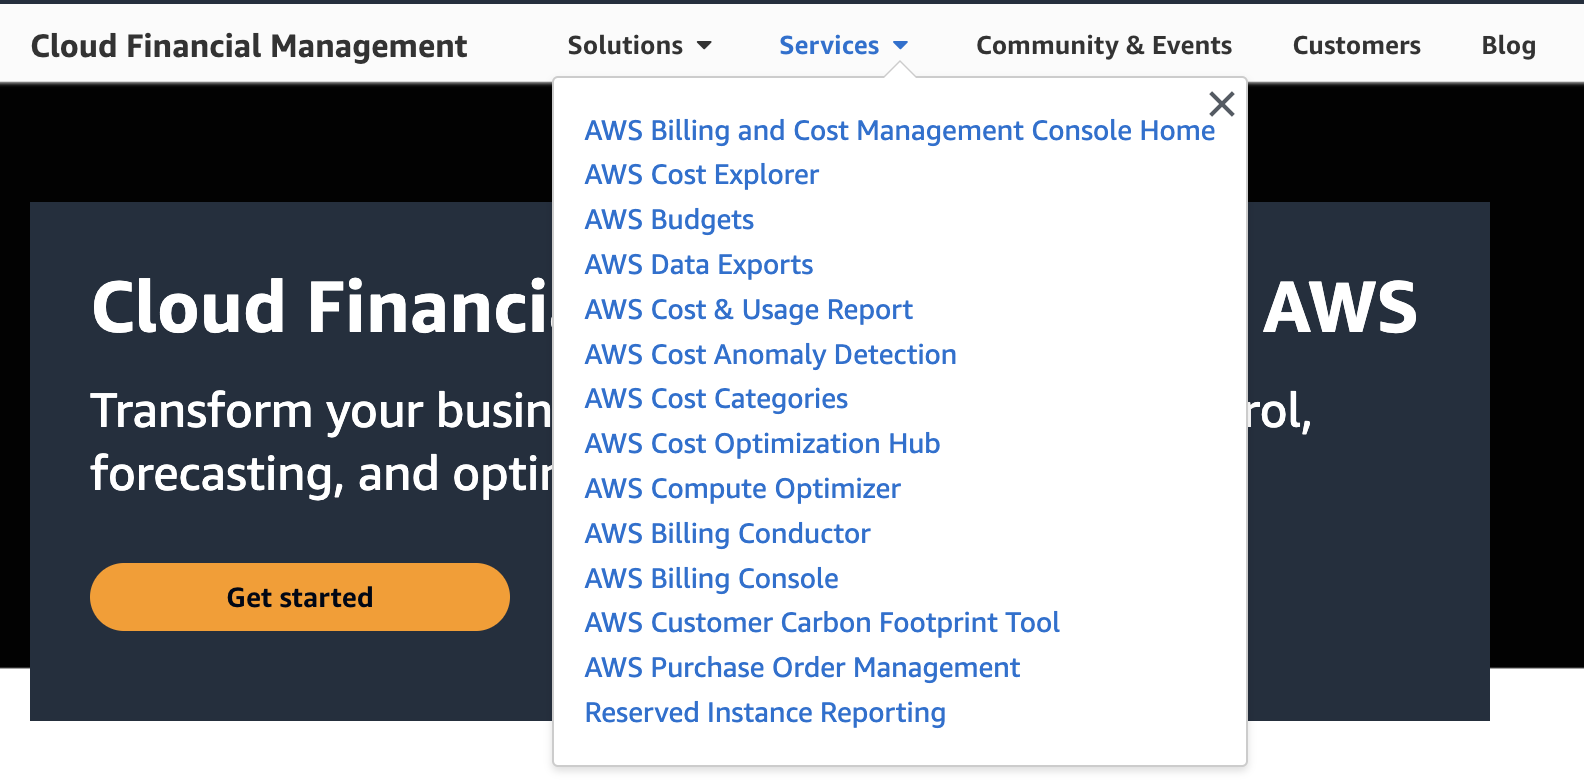Go to the Customers section
The width and height of the screenshot is (1584, 780).
[x=1356, y=46]
